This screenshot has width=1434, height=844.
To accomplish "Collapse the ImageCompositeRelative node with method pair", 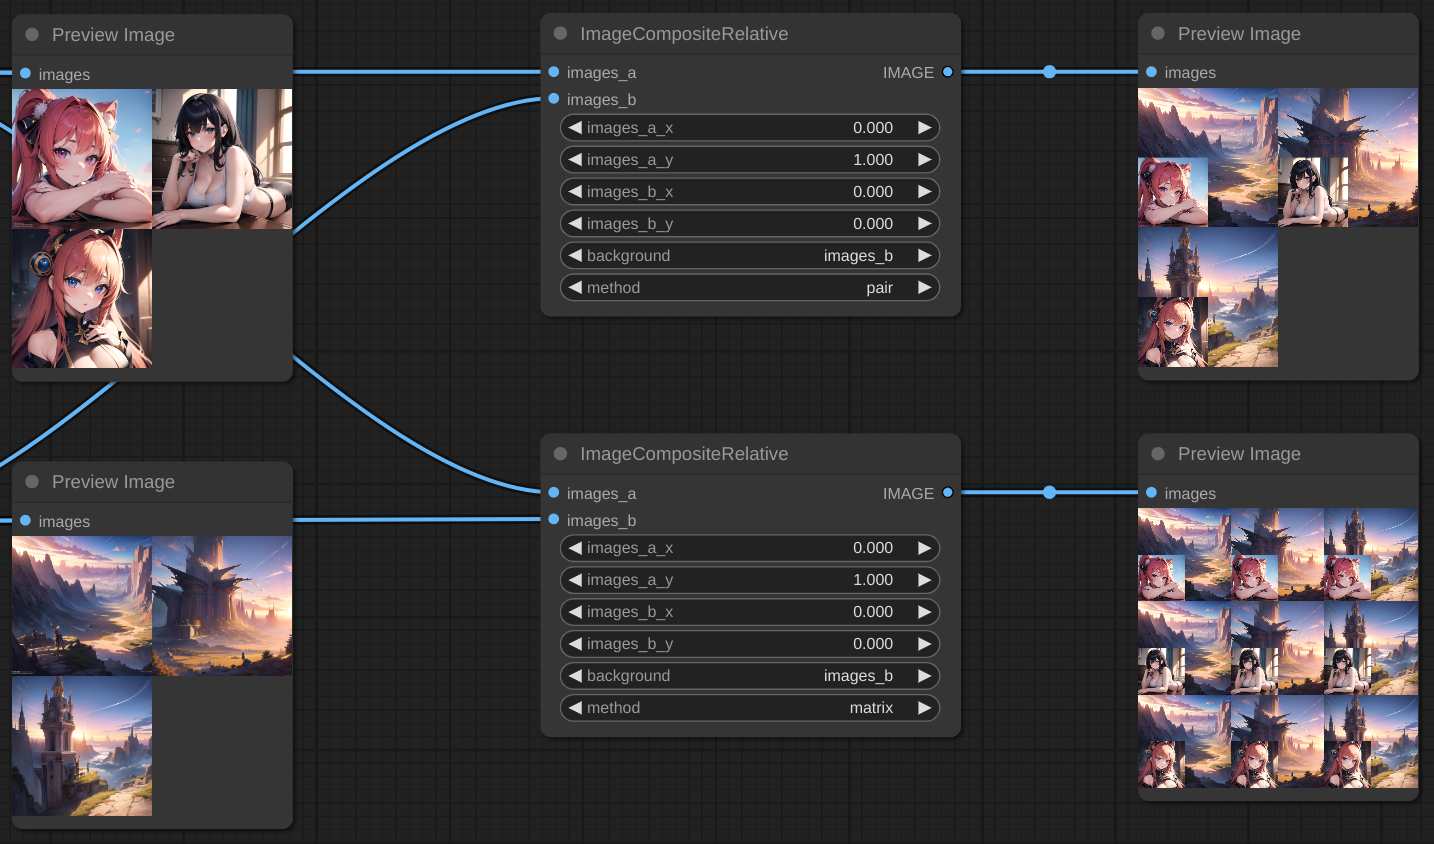I will point(560,34).
